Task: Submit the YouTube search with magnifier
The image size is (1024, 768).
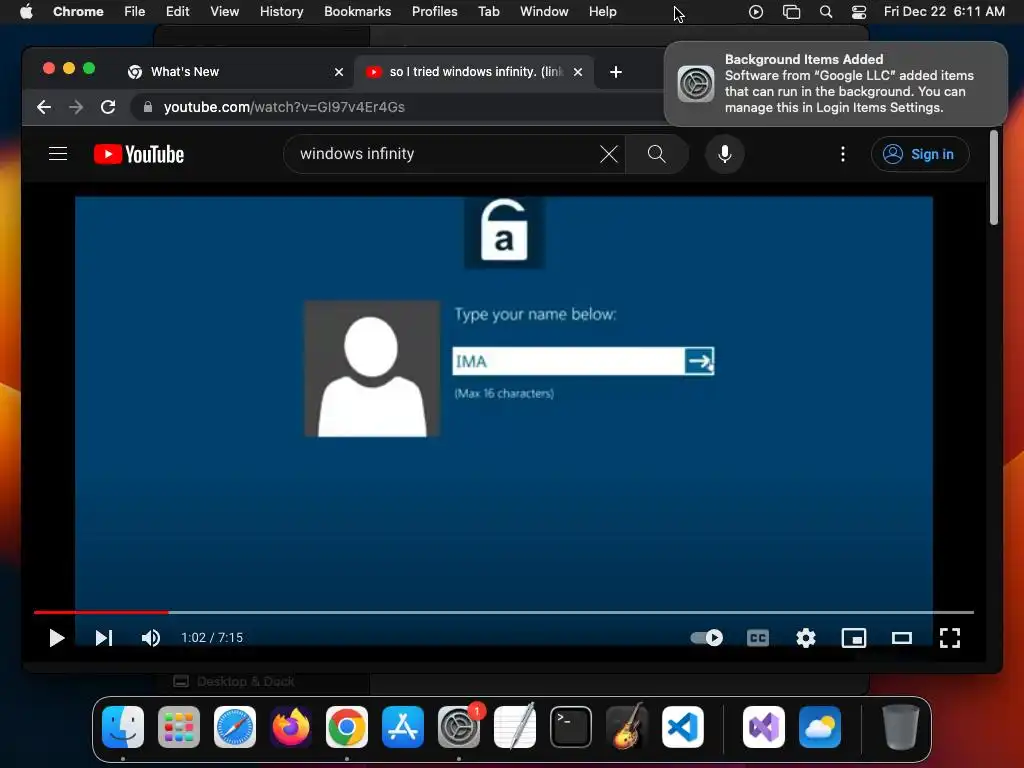Action: click(656, 154)
